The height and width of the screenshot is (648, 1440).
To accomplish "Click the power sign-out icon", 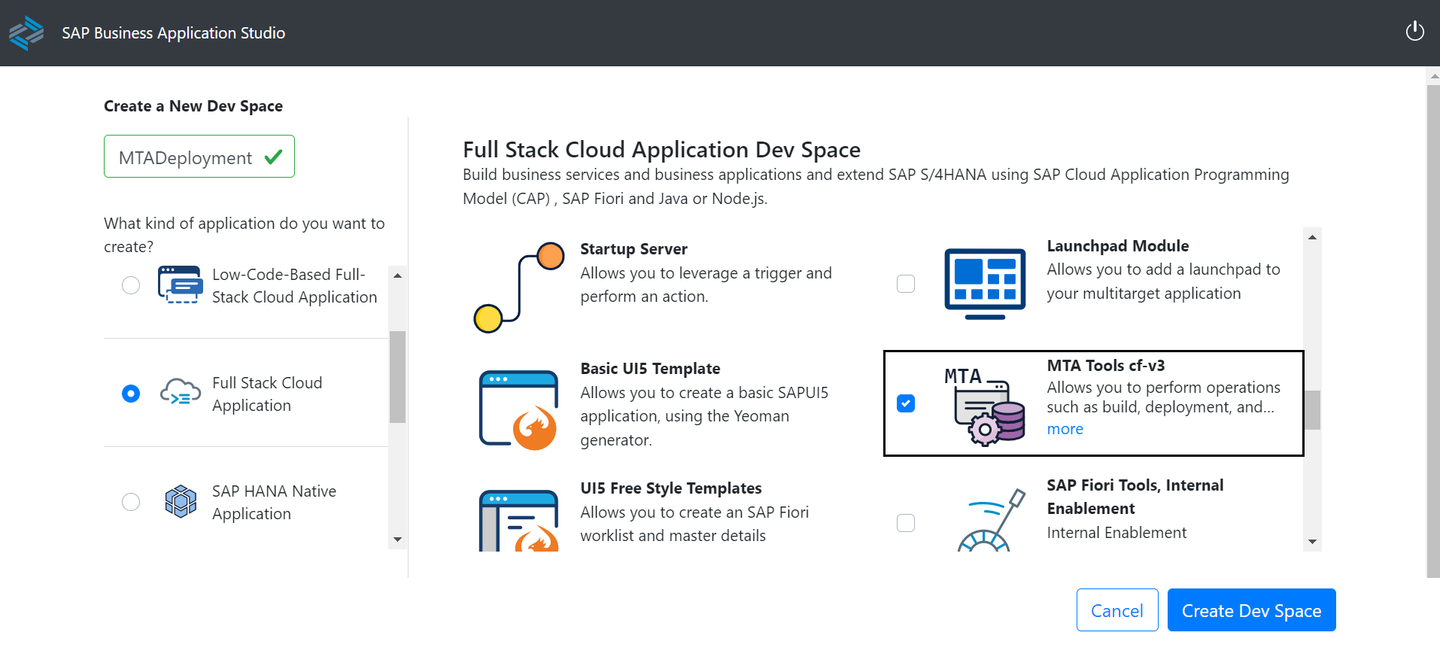I will coord(1414,31).
